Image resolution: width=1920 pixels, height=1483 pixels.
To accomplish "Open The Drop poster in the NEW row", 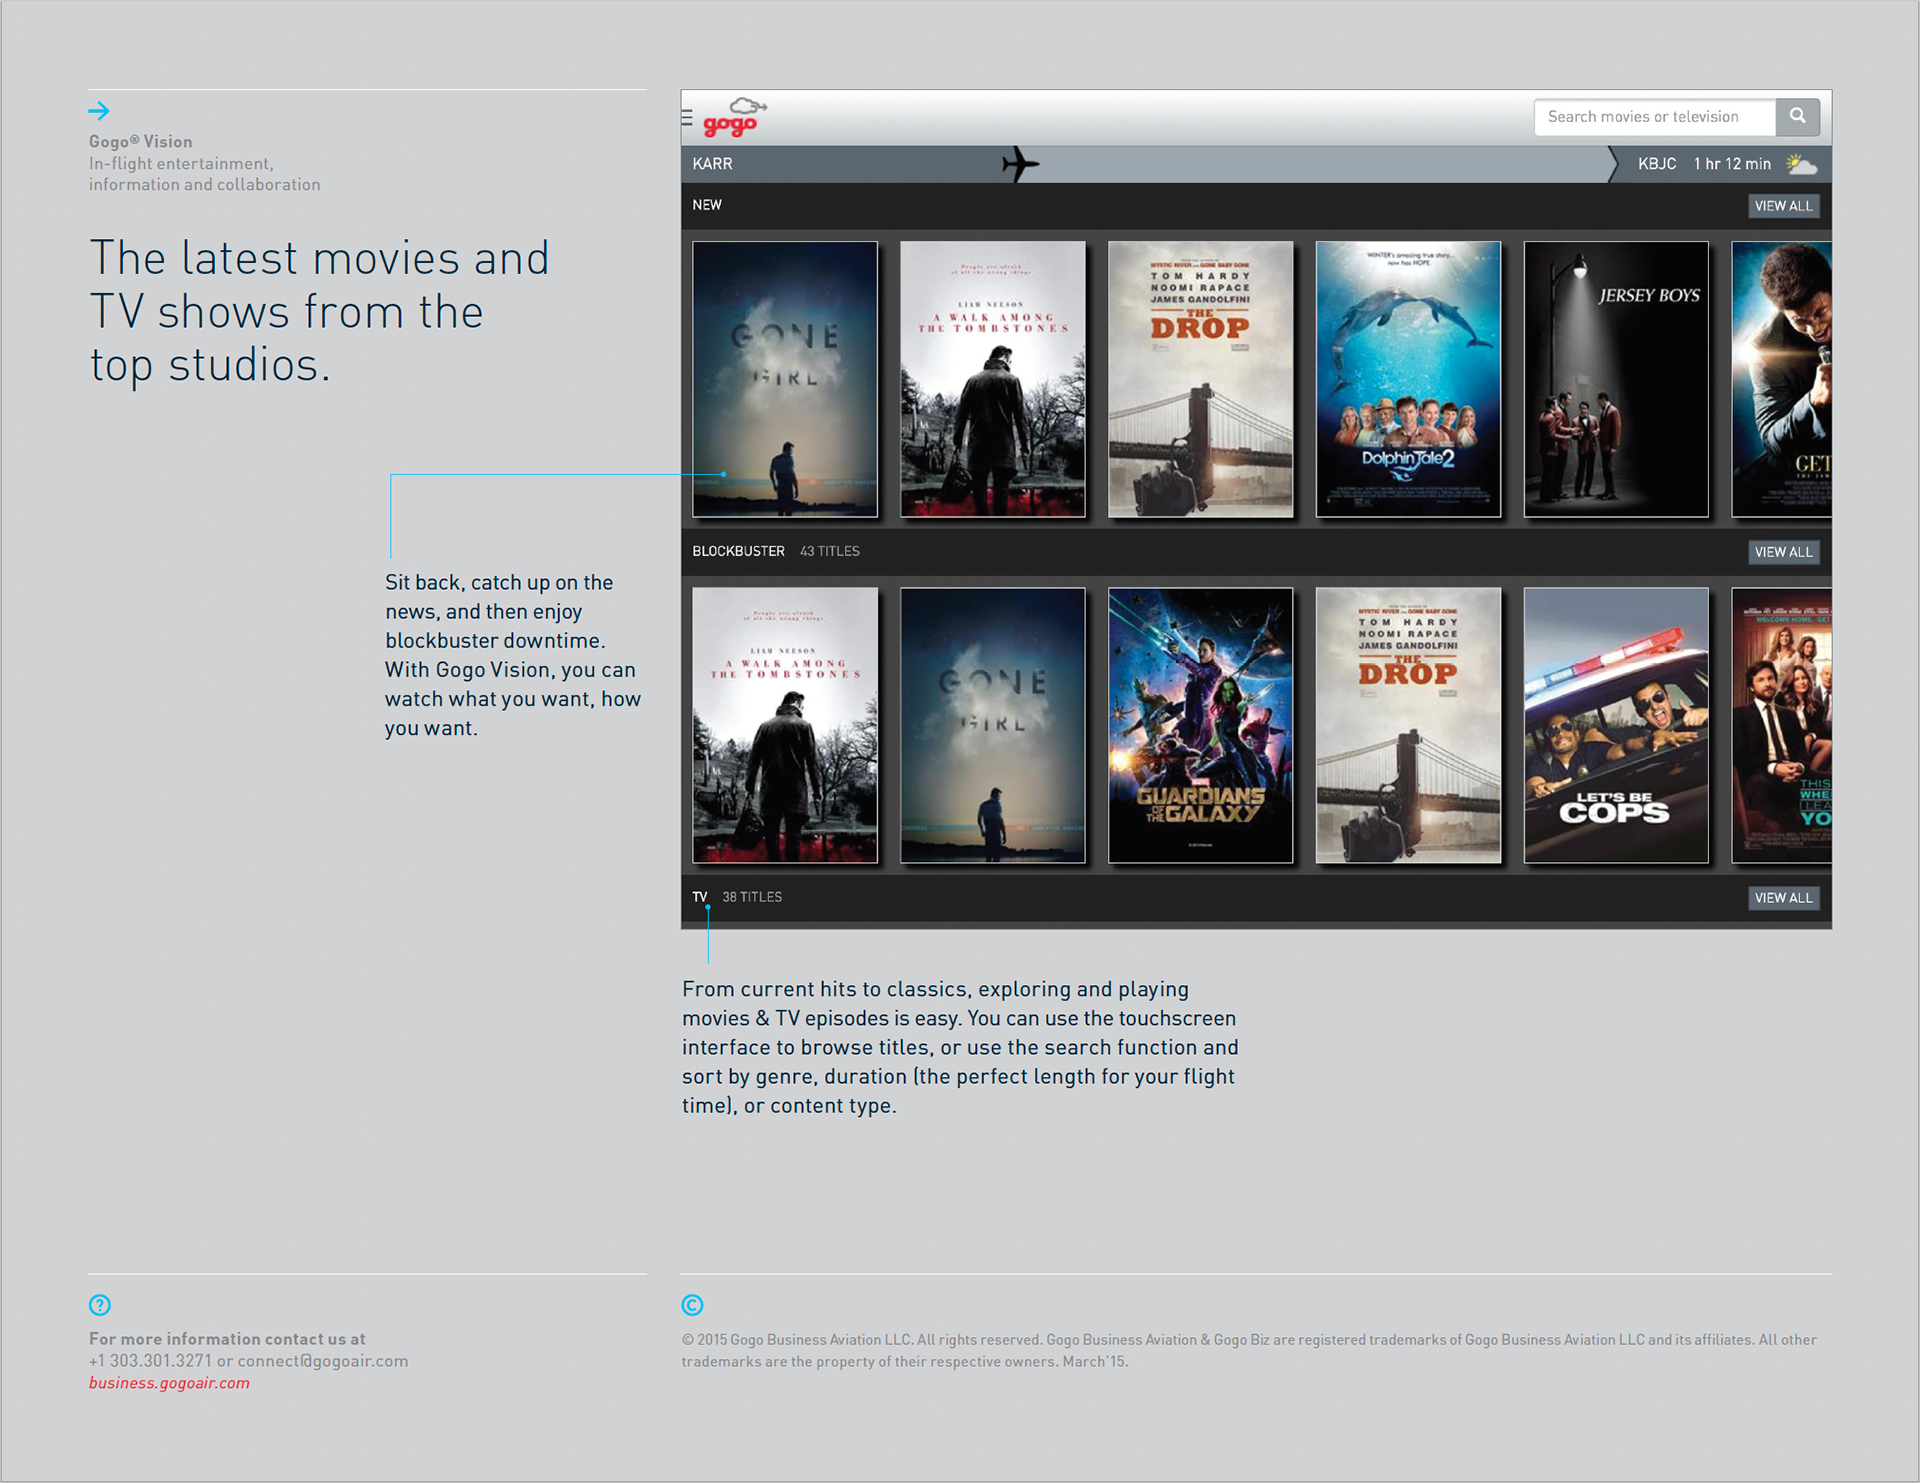I will (x=1201, y=379).
